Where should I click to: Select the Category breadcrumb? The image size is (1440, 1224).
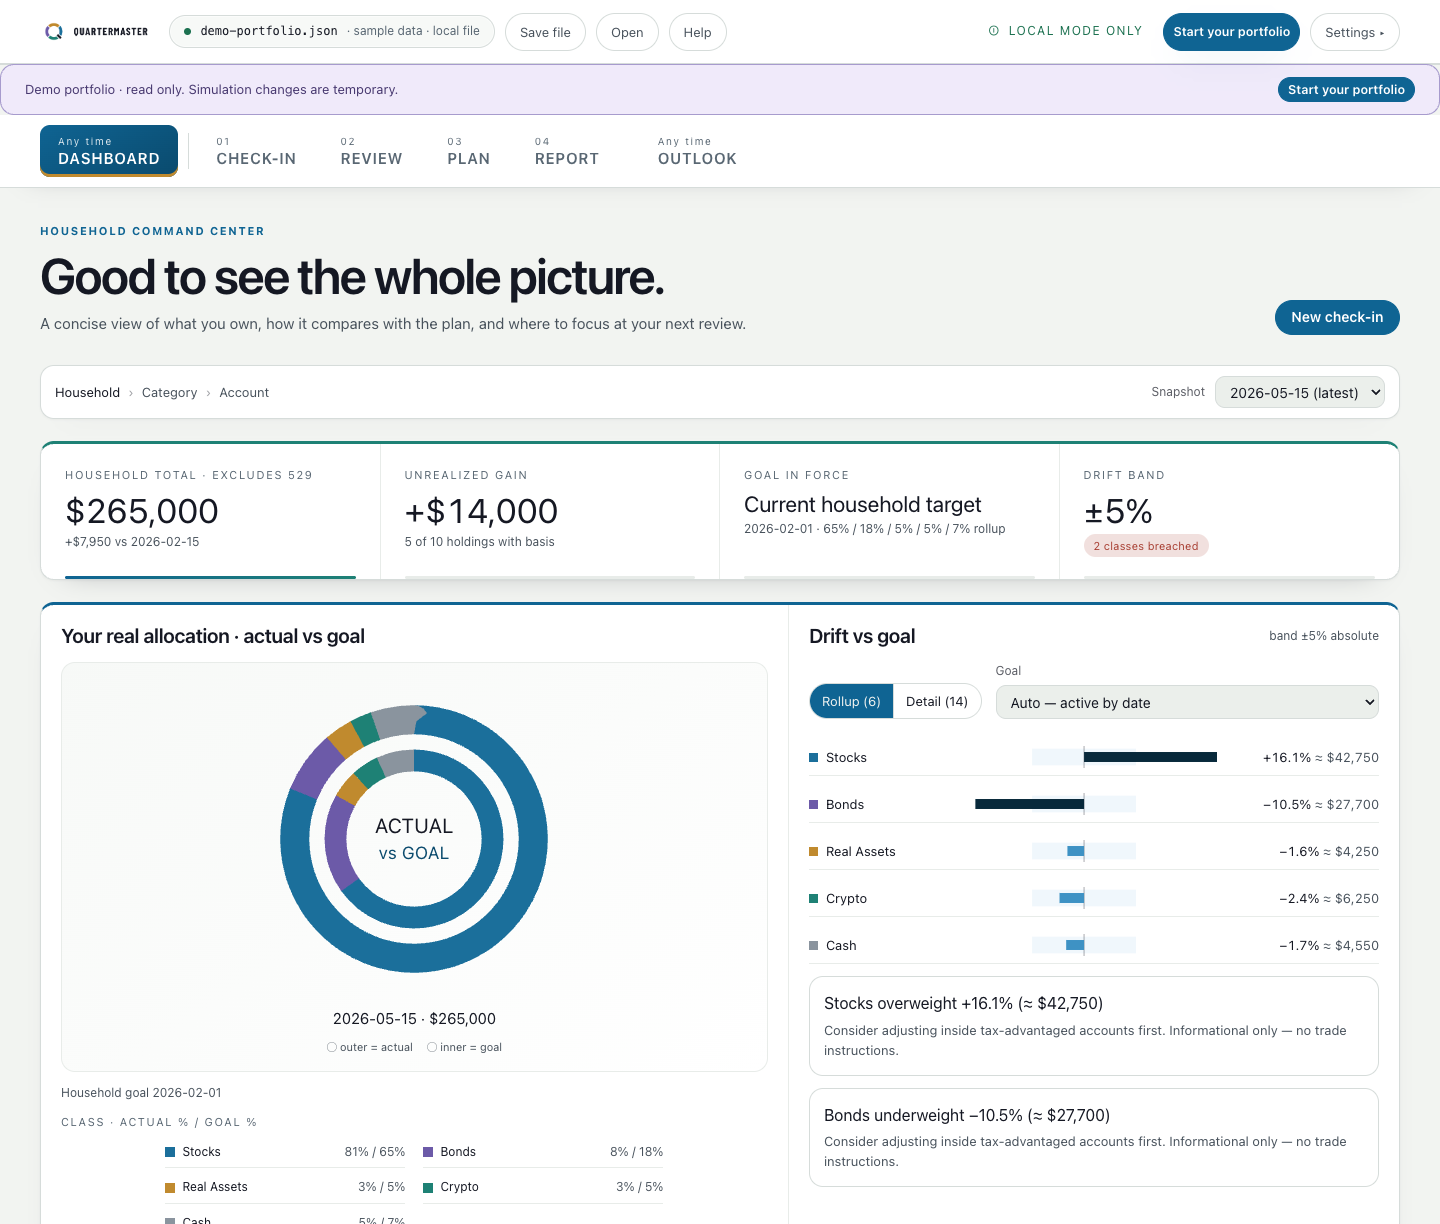pyautogui.click(x=169, y=393)
